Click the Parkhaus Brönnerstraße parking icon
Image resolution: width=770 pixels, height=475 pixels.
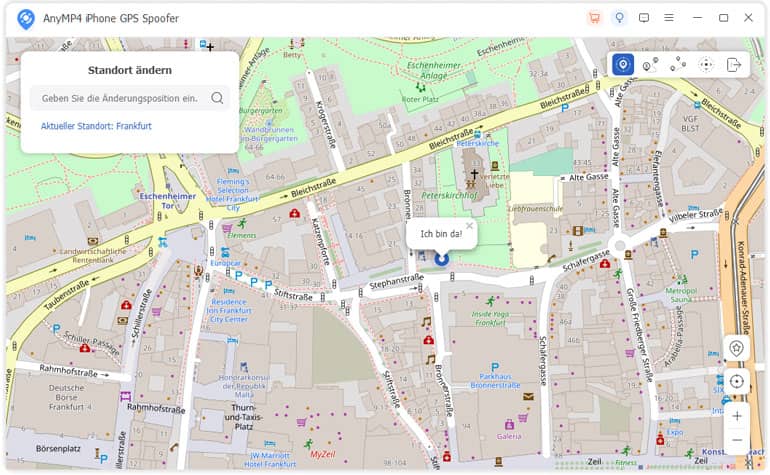(495, 367)
